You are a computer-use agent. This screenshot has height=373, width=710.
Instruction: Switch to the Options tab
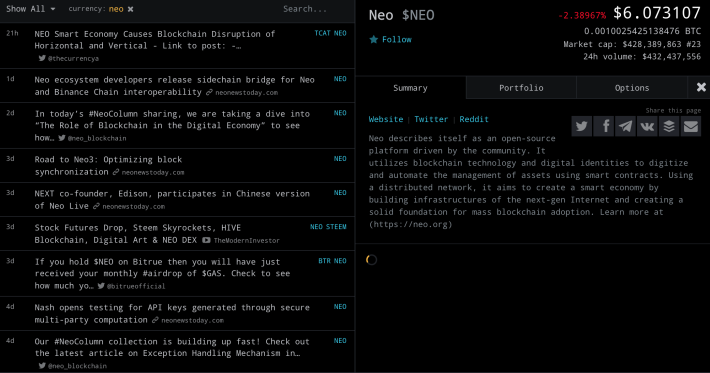pos(632,88)
